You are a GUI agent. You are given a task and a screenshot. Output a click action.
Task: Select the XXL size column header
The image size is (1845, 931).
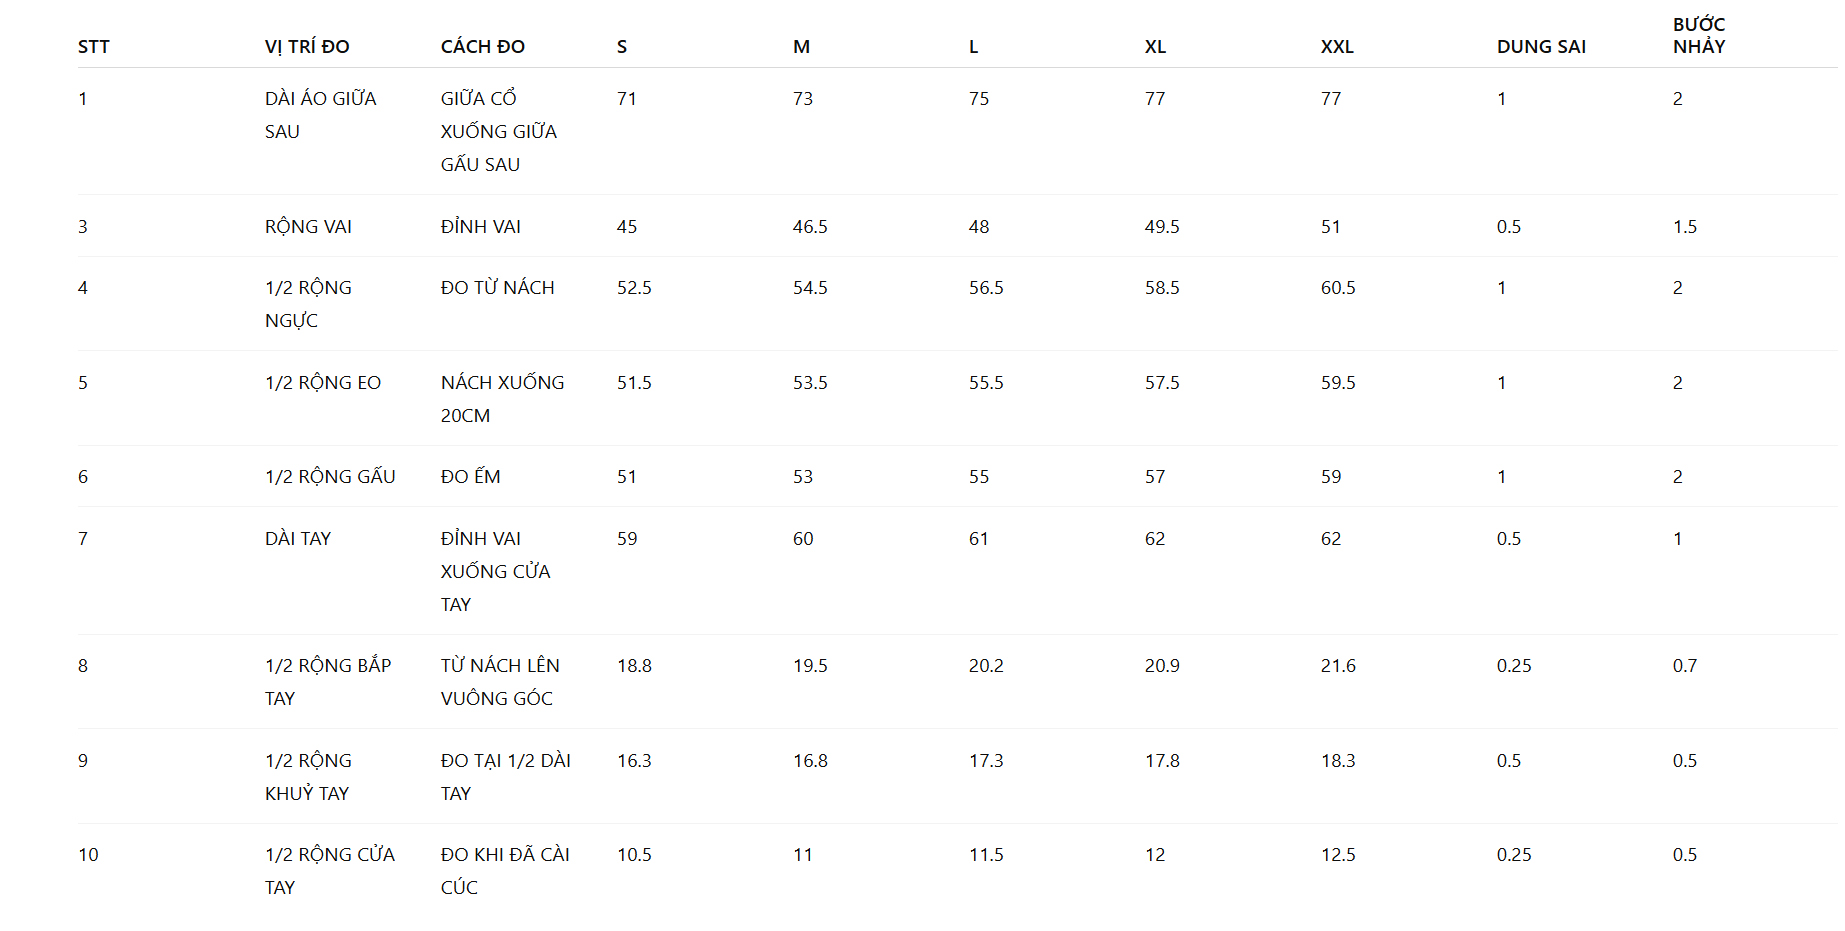click(x=1337, y=47)
